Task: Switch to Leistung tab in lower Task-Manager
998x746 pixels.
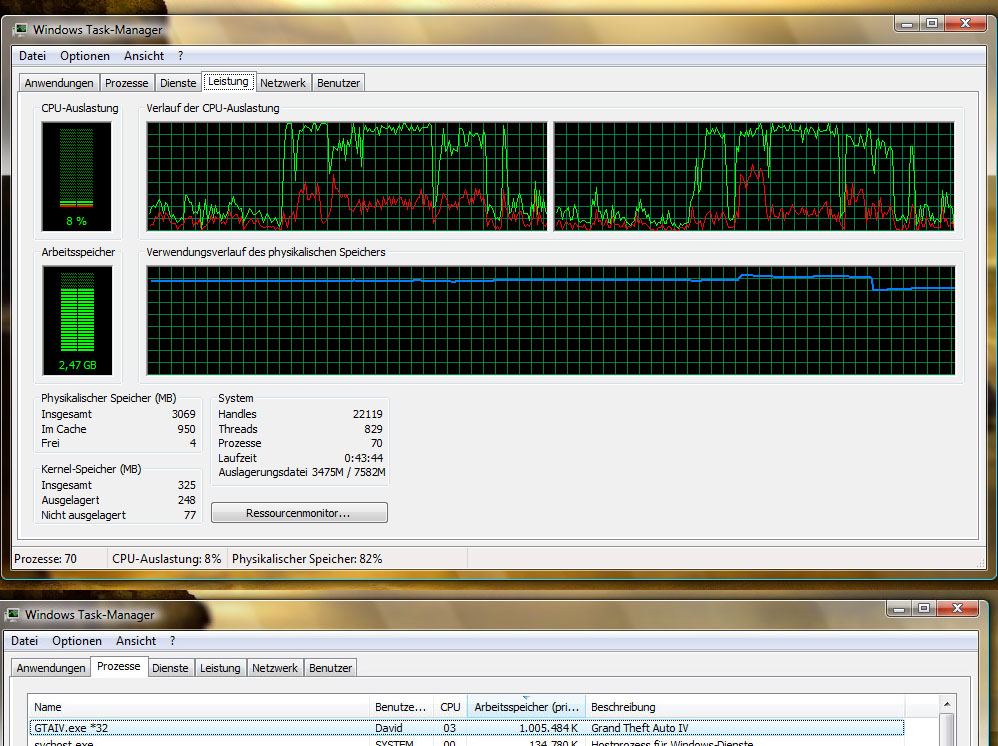Action: [220, 668]
